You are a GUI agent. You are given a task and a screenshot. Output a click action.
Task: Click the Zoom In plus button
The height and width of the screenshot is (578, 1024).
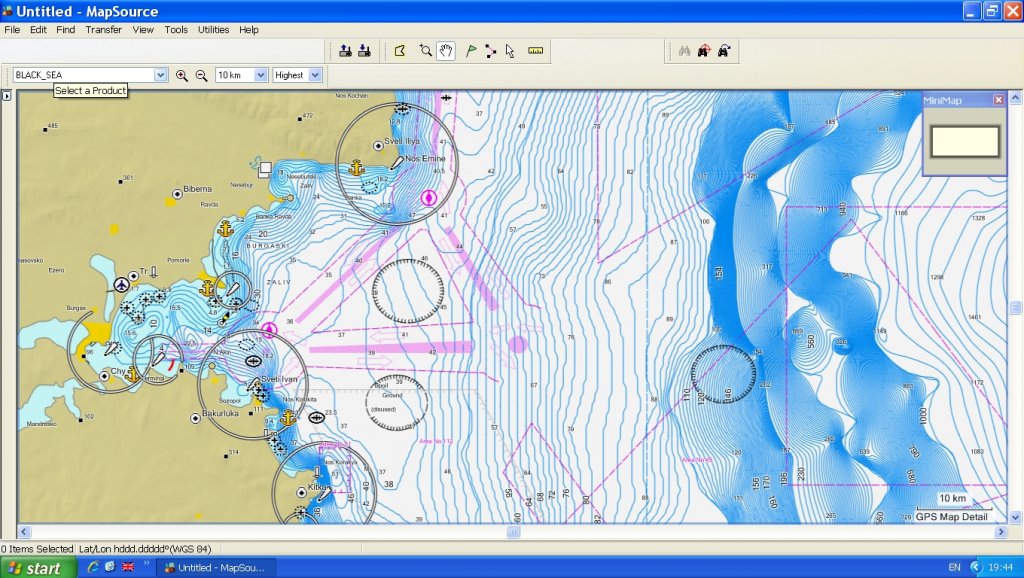(x=182, y=75)
